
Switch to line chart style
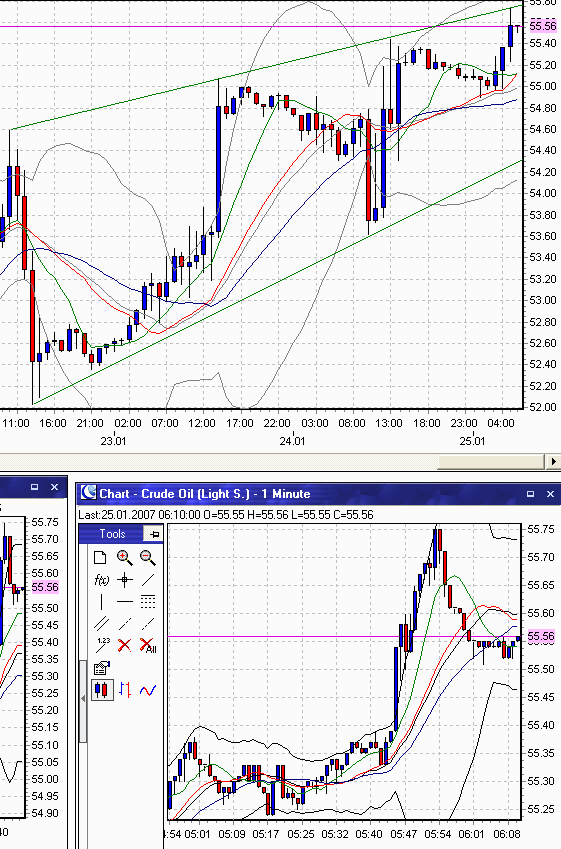point(147,690)
